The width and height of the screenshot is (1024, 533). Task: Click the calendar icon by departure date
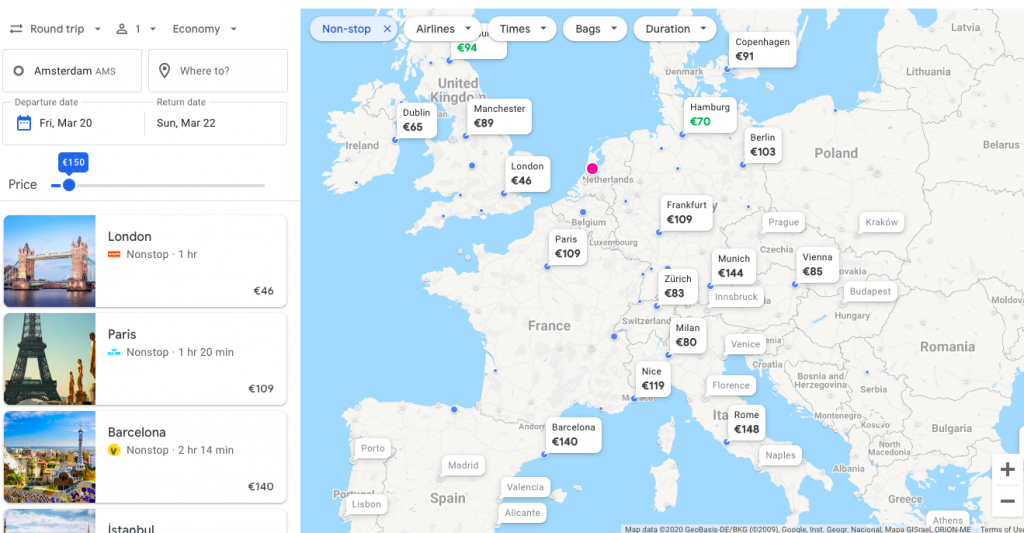[x=24, y=123]
